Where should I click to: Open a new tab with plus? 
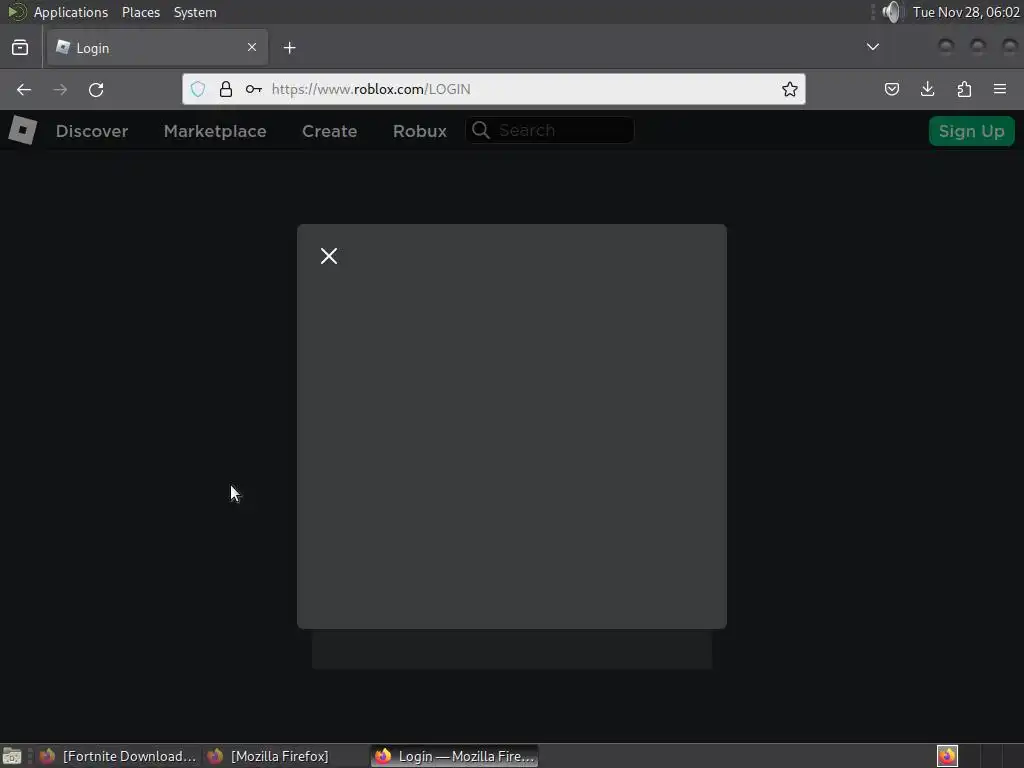pyautogui.click(x=290, y=48)
